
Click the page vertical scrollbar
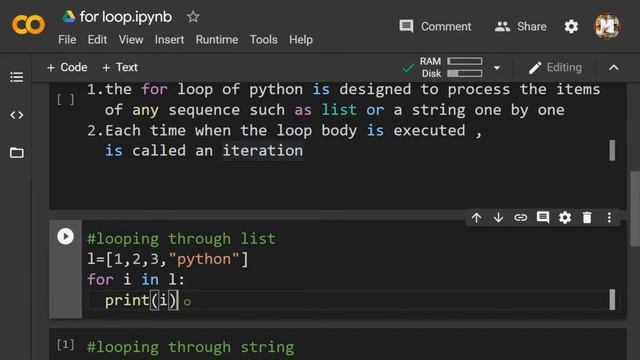pos(635,209)
